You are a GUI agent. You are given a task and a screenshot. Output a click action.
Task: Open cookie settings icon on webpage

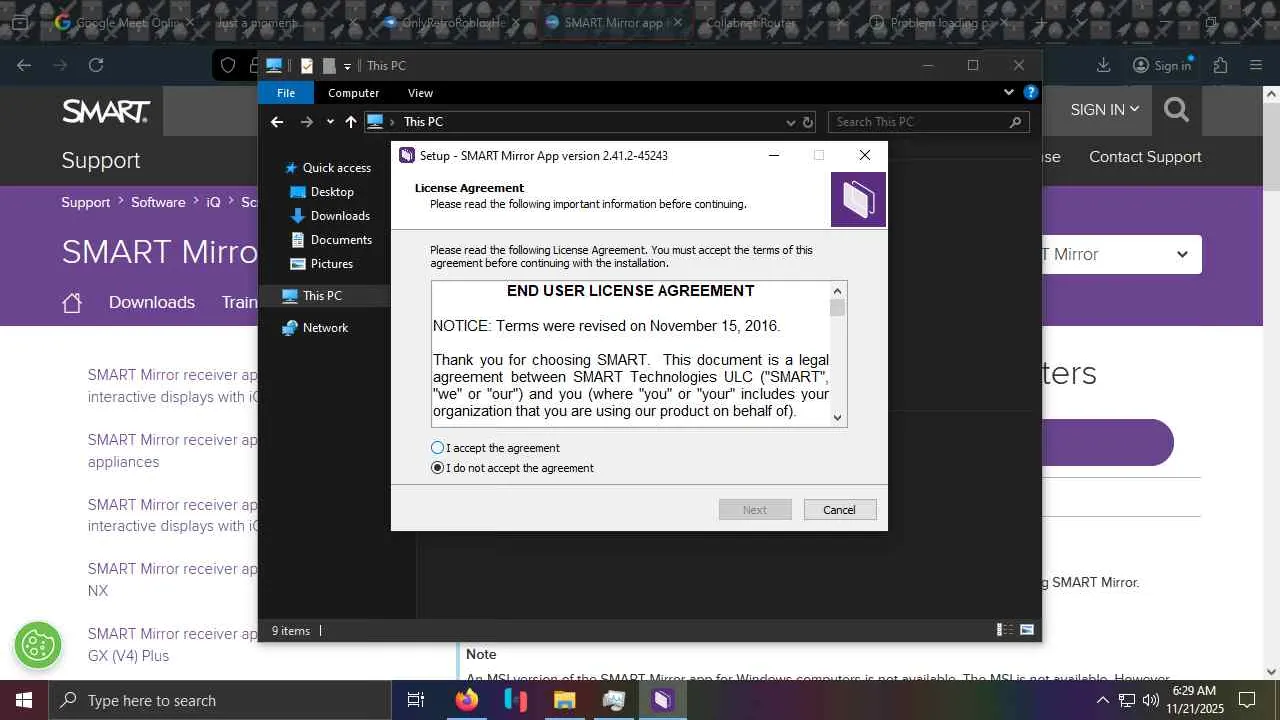[38, 646]
